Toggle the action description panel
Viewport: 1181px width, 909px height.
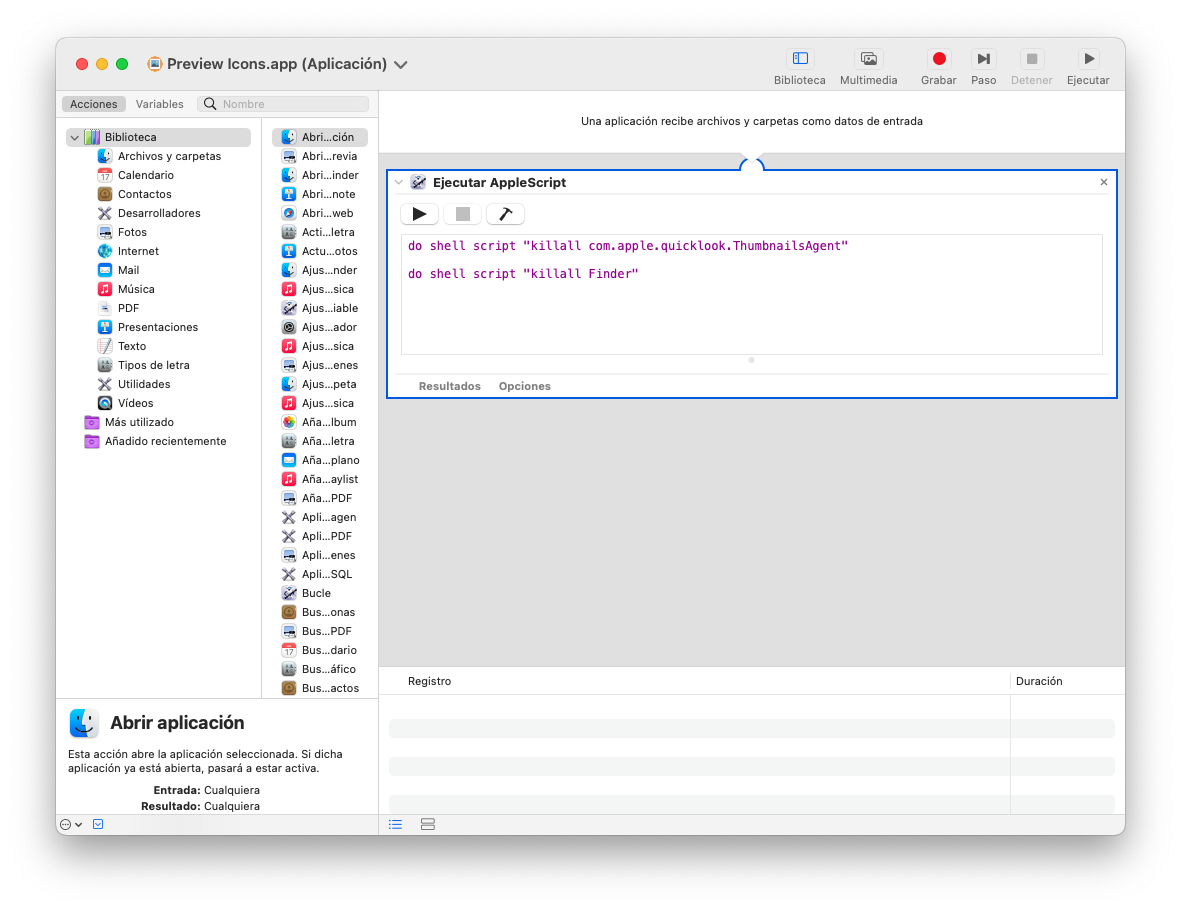point(98,825)
